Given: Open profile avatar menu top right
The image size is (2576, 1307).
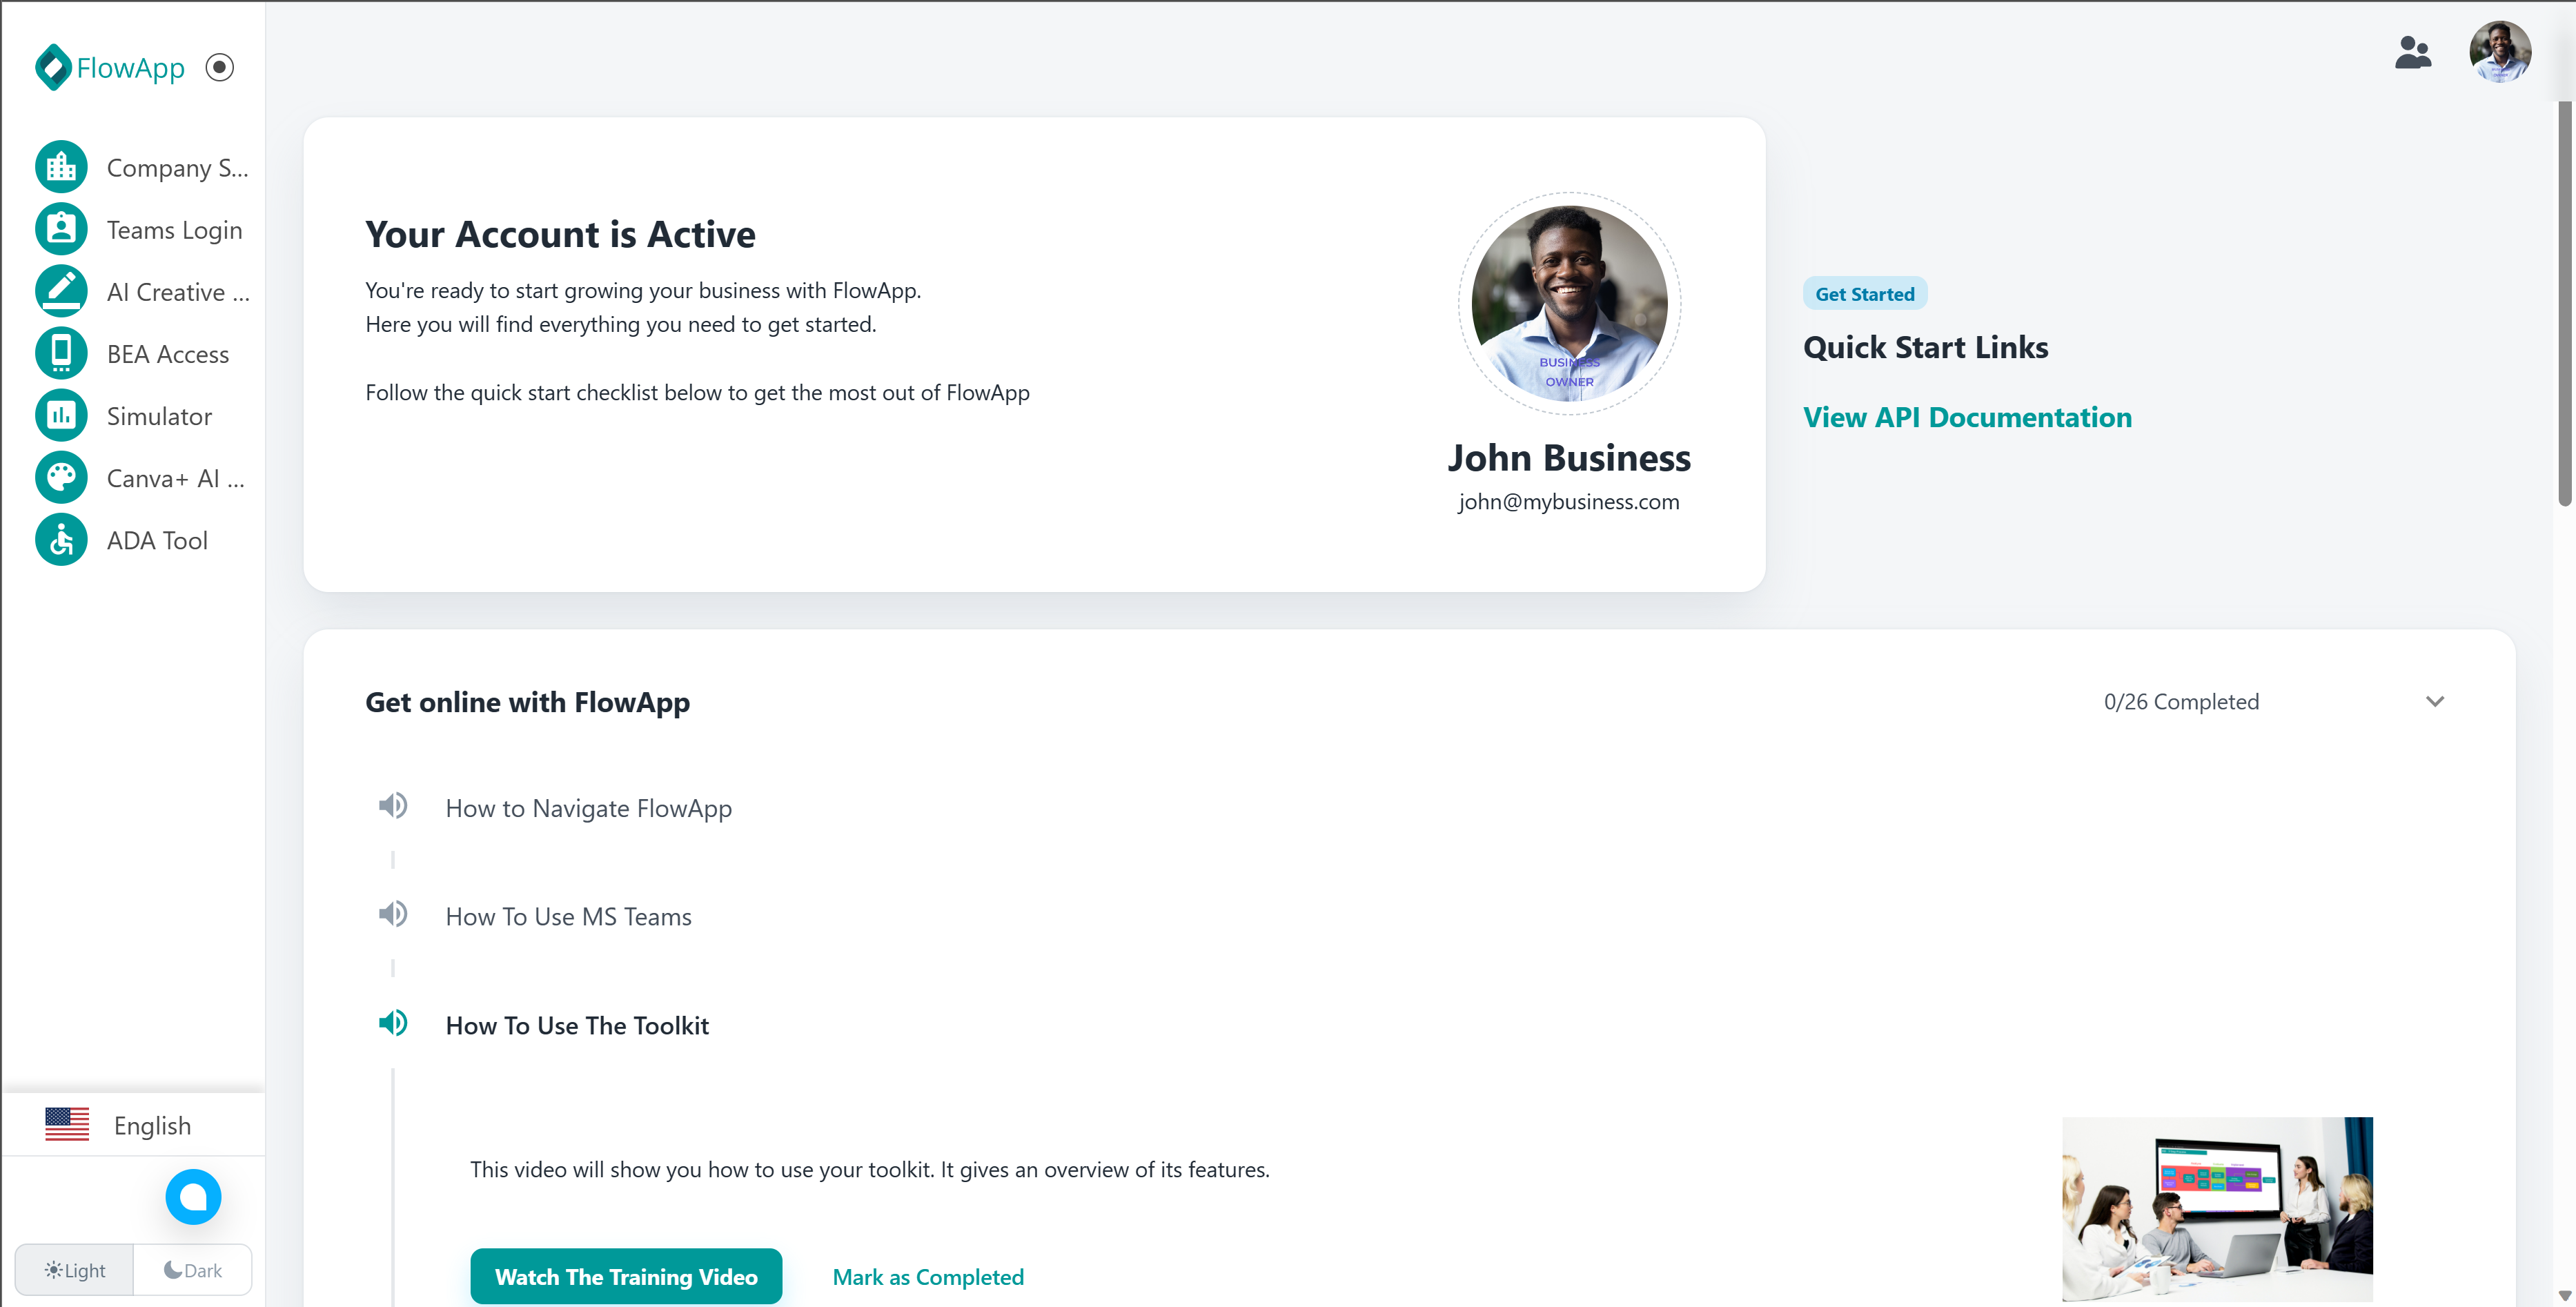Looking at the screenshot, I should coord(2499,52).
